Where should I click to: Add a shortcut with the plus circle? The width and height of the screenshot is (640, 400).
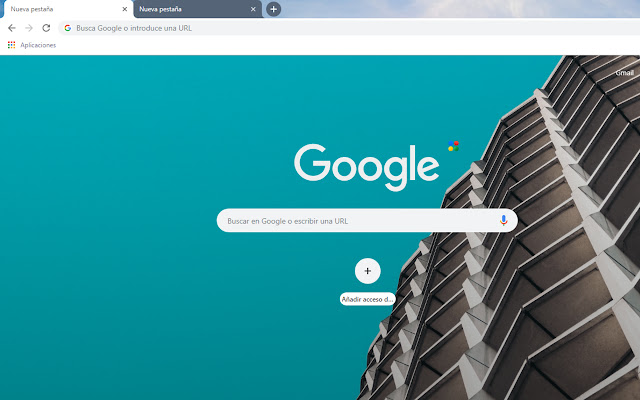[x=367, y=271]
